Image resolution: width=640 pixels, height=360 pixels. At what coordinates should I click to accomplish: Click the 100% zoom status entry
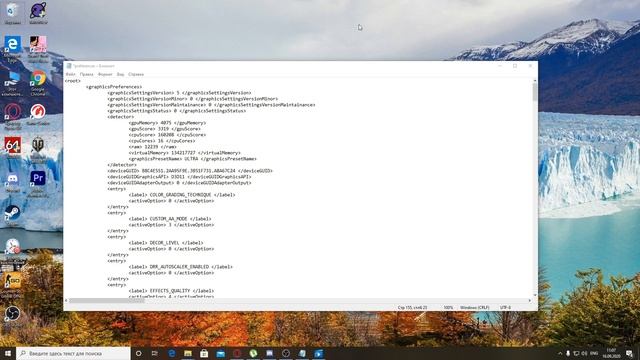pyautogui.click(x=448, y=307)
